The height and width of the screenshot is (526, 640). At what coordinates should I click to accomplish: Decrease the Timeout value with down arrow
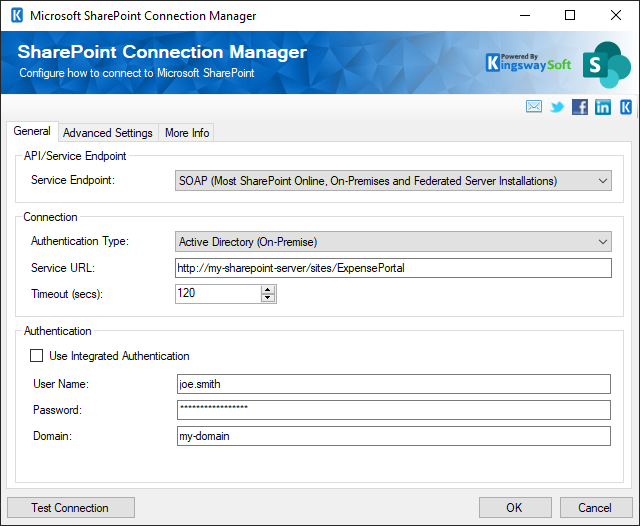pos(268,298)
